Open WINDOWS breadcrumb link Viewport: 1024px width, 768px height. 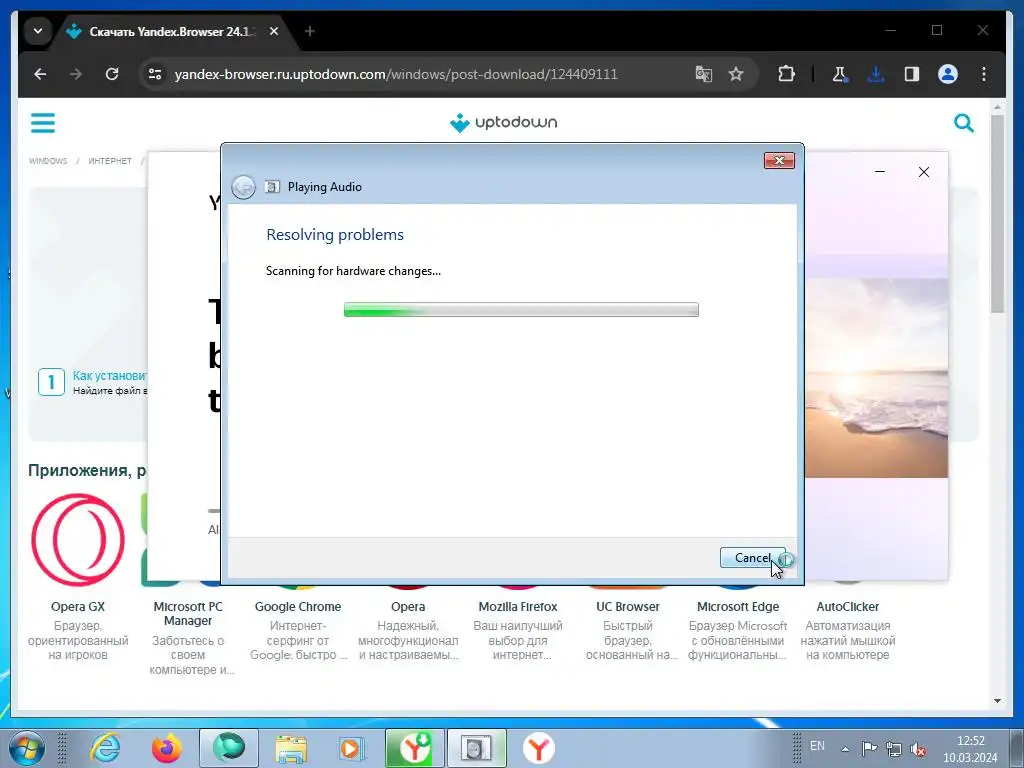coord(48,161)
